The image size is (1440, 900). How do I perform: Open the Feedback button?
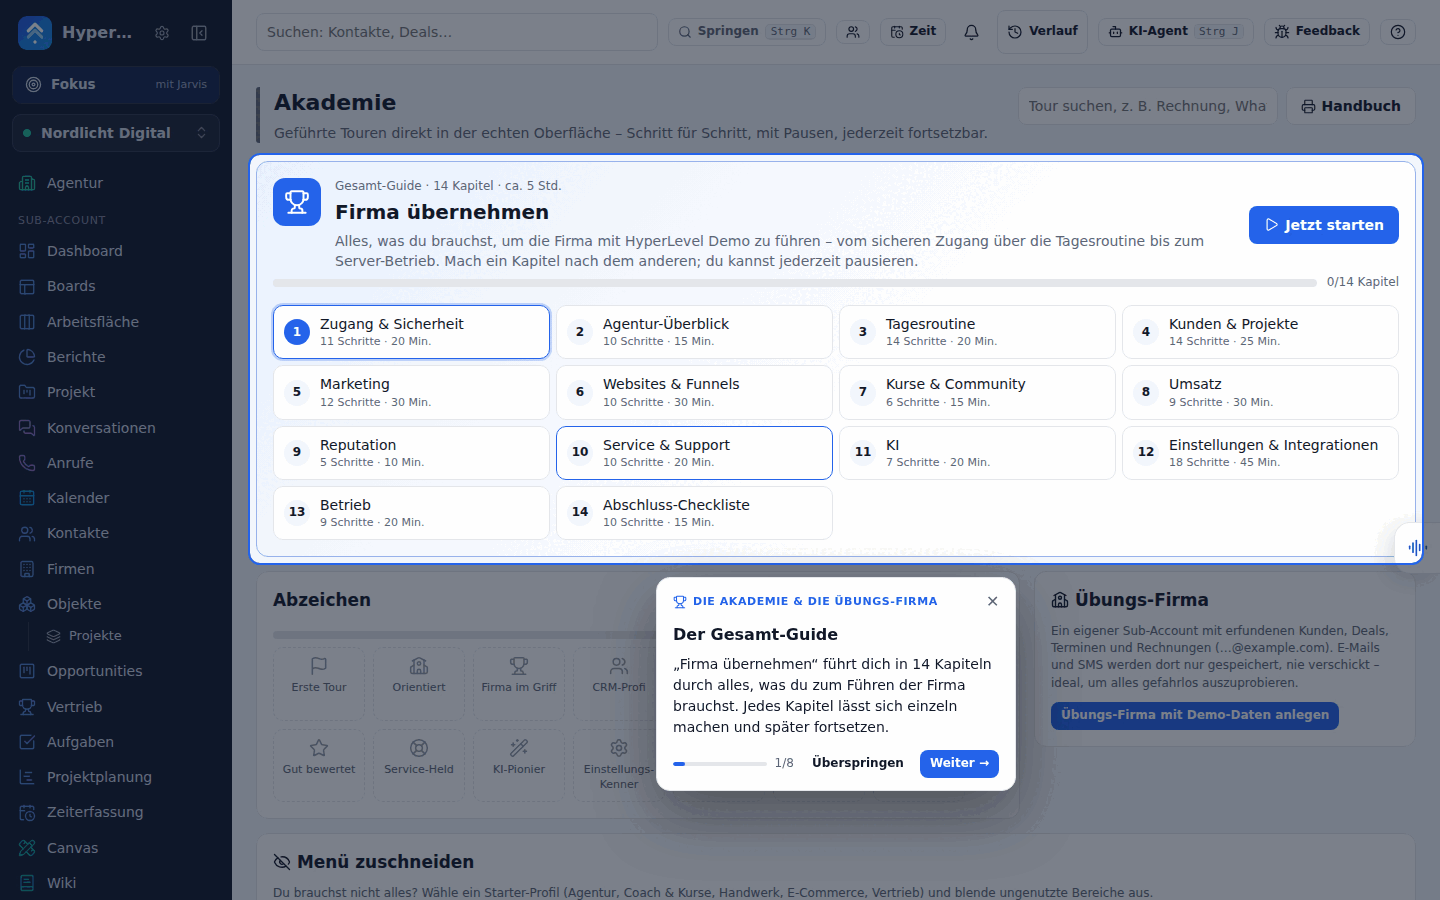click(1317, 32)
